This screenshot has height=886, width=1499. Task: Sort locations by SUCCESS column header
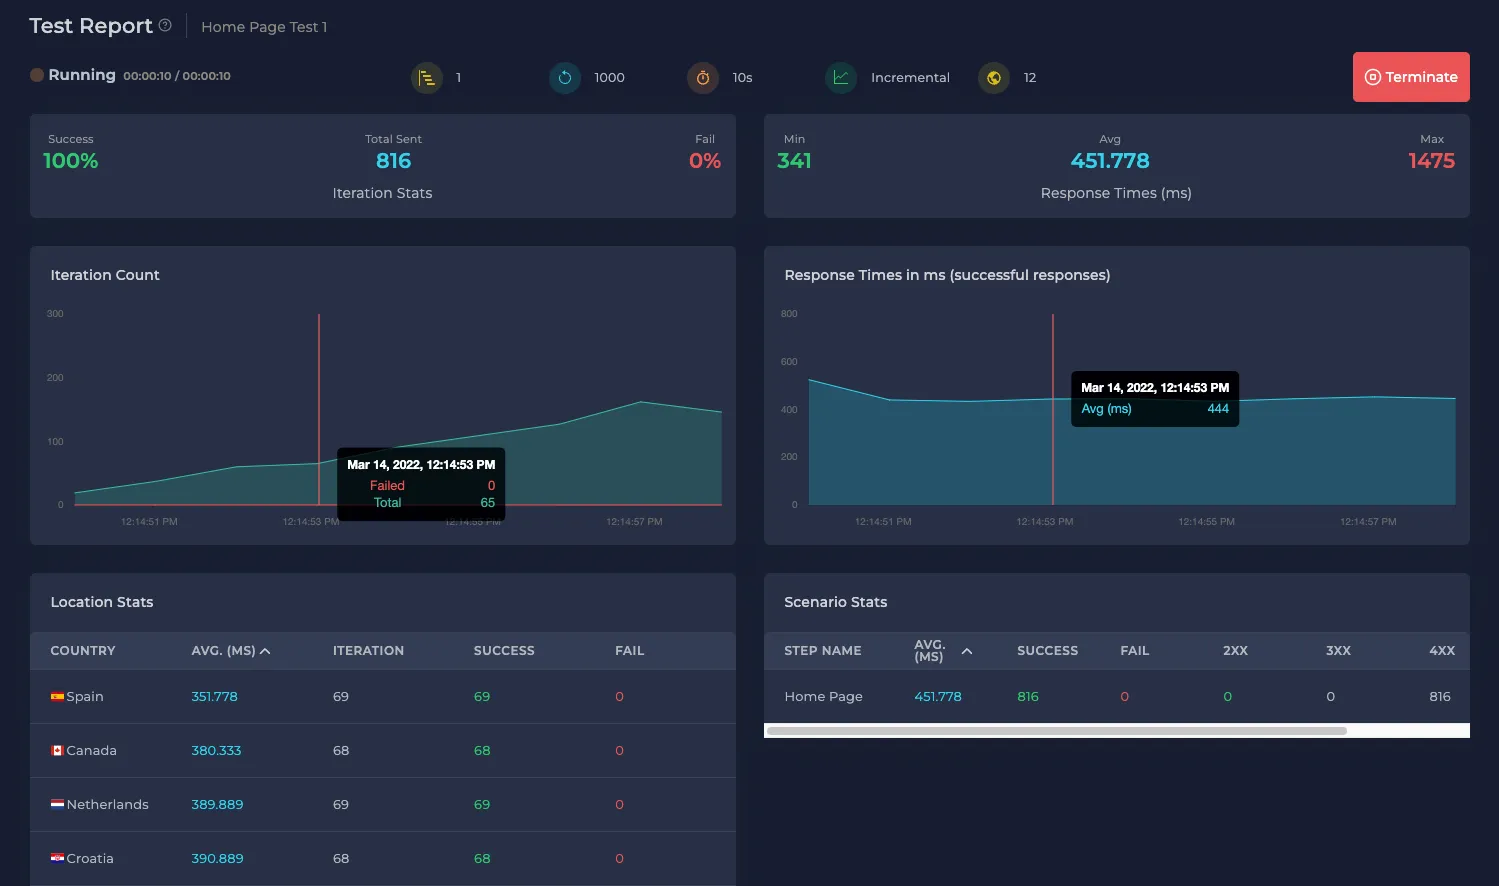pos(504,650)
